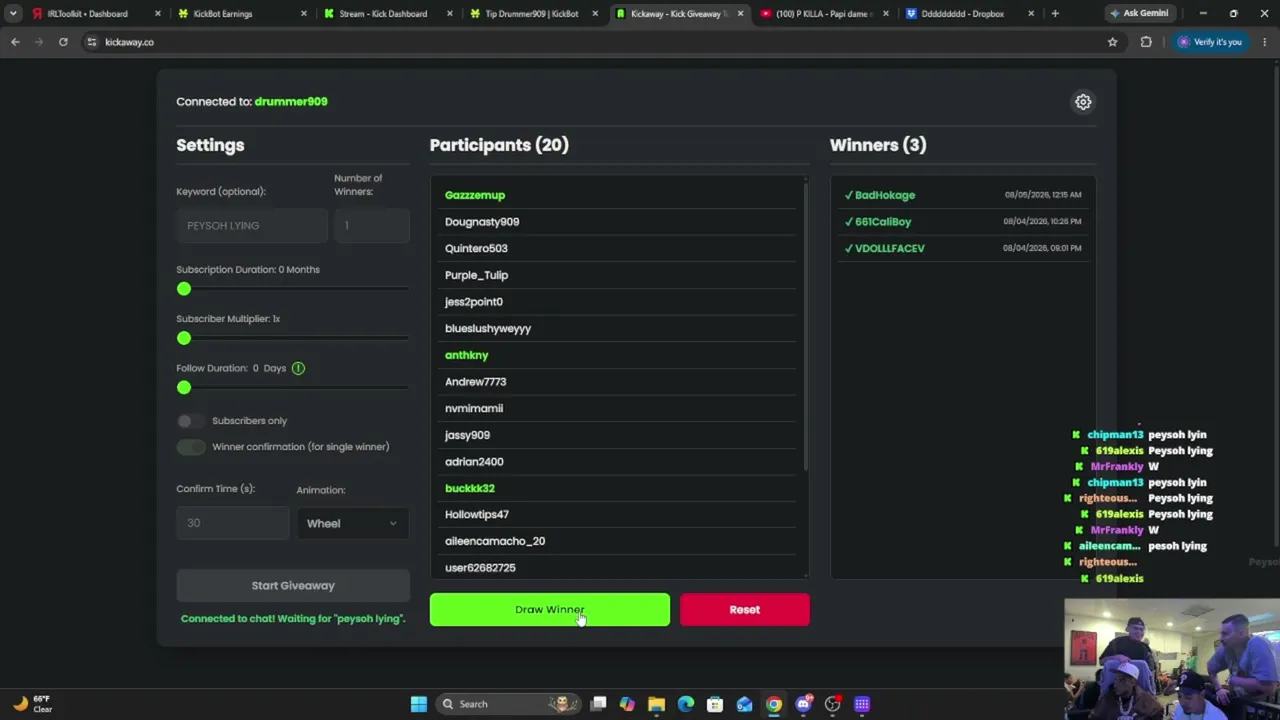Select participant Purple_Tulip
This screenshot has height=720, width=1280.
pyautogui.click(x=476, y=275)
